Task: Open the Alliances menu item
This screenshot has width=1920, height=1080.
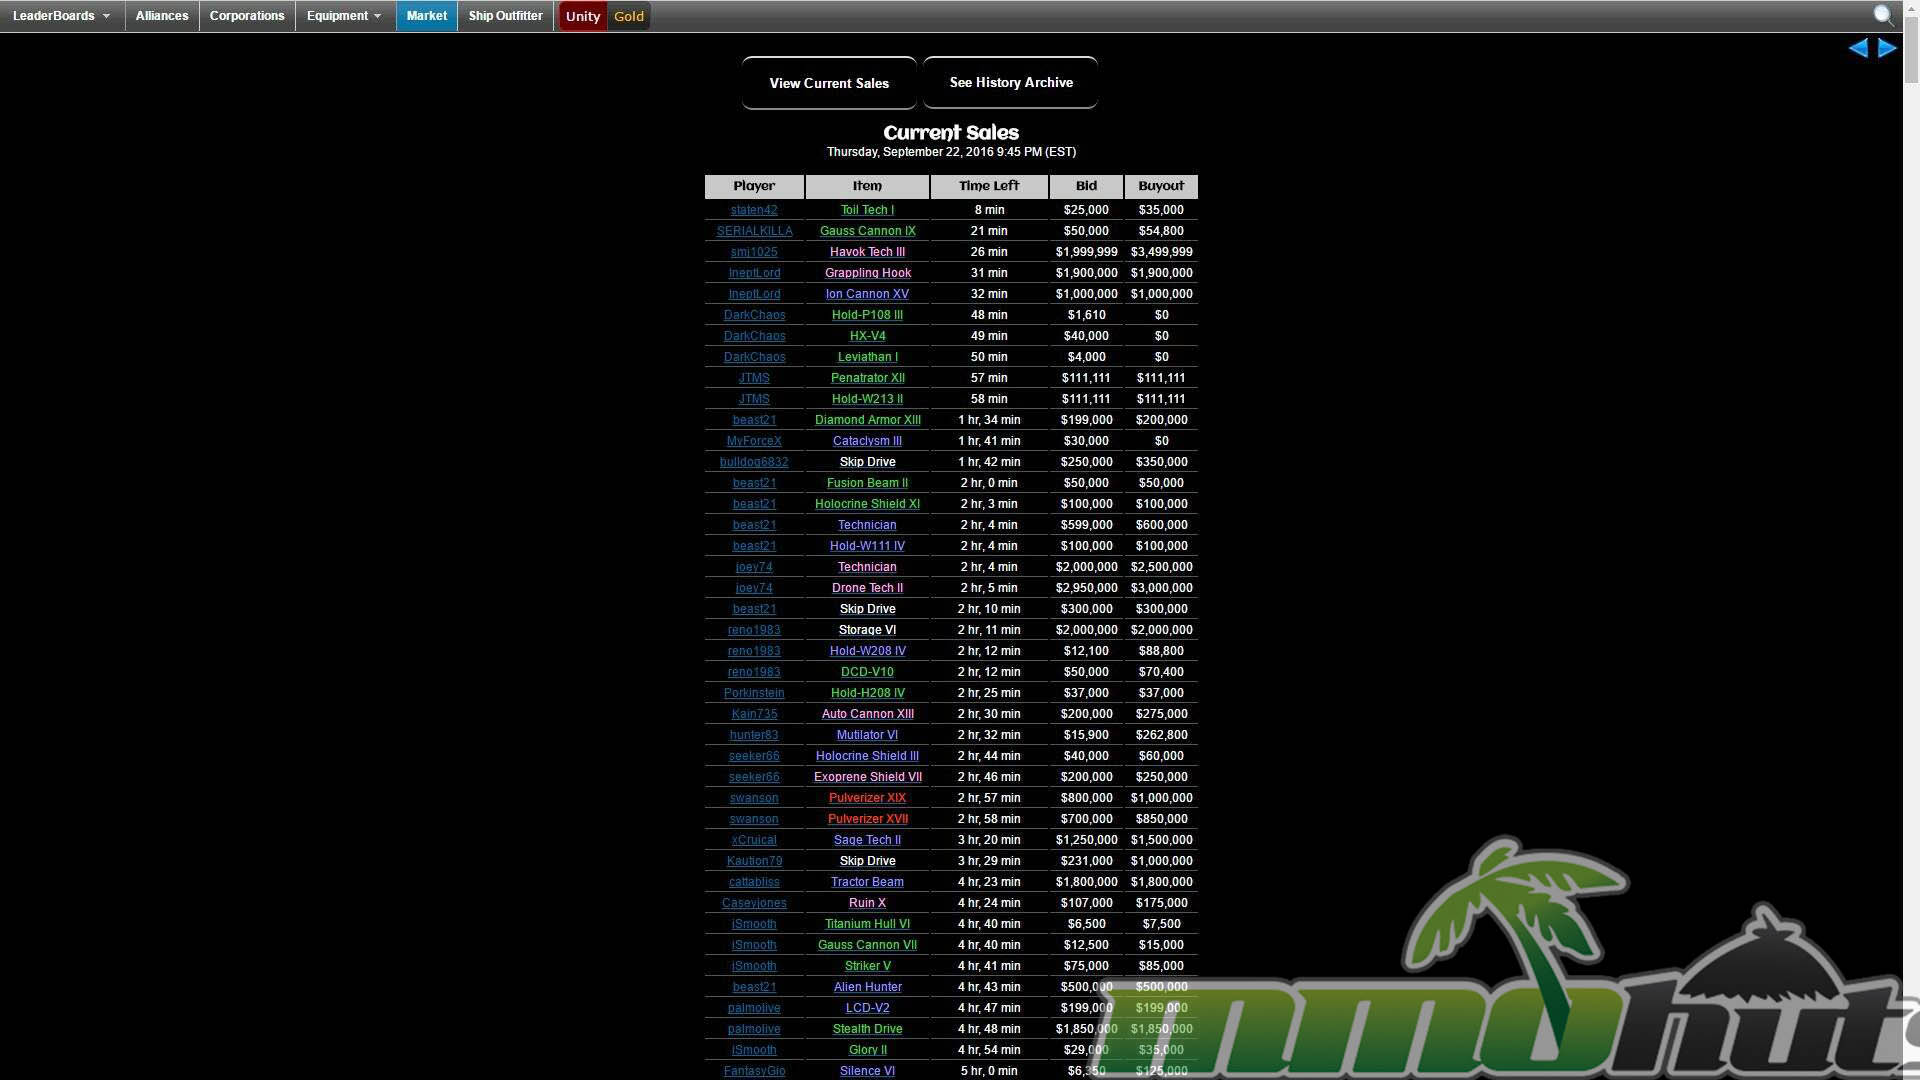Action: 162,16
